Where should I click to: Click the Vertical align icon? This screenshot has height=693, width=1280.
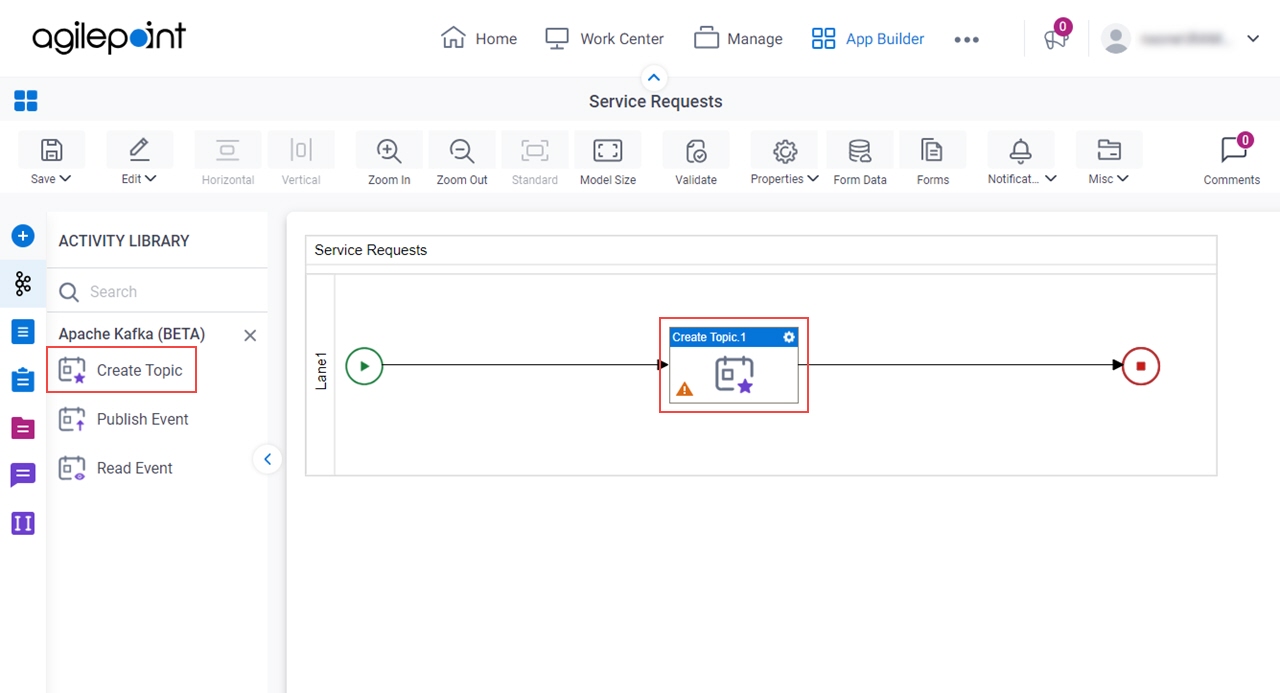(x=301, y=151)
